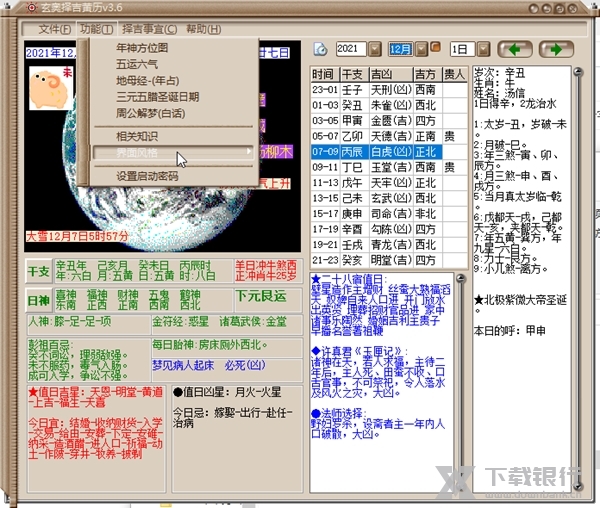Click the 干支 column header
This screenshot has height=508, width=600.
click(354, 74)
